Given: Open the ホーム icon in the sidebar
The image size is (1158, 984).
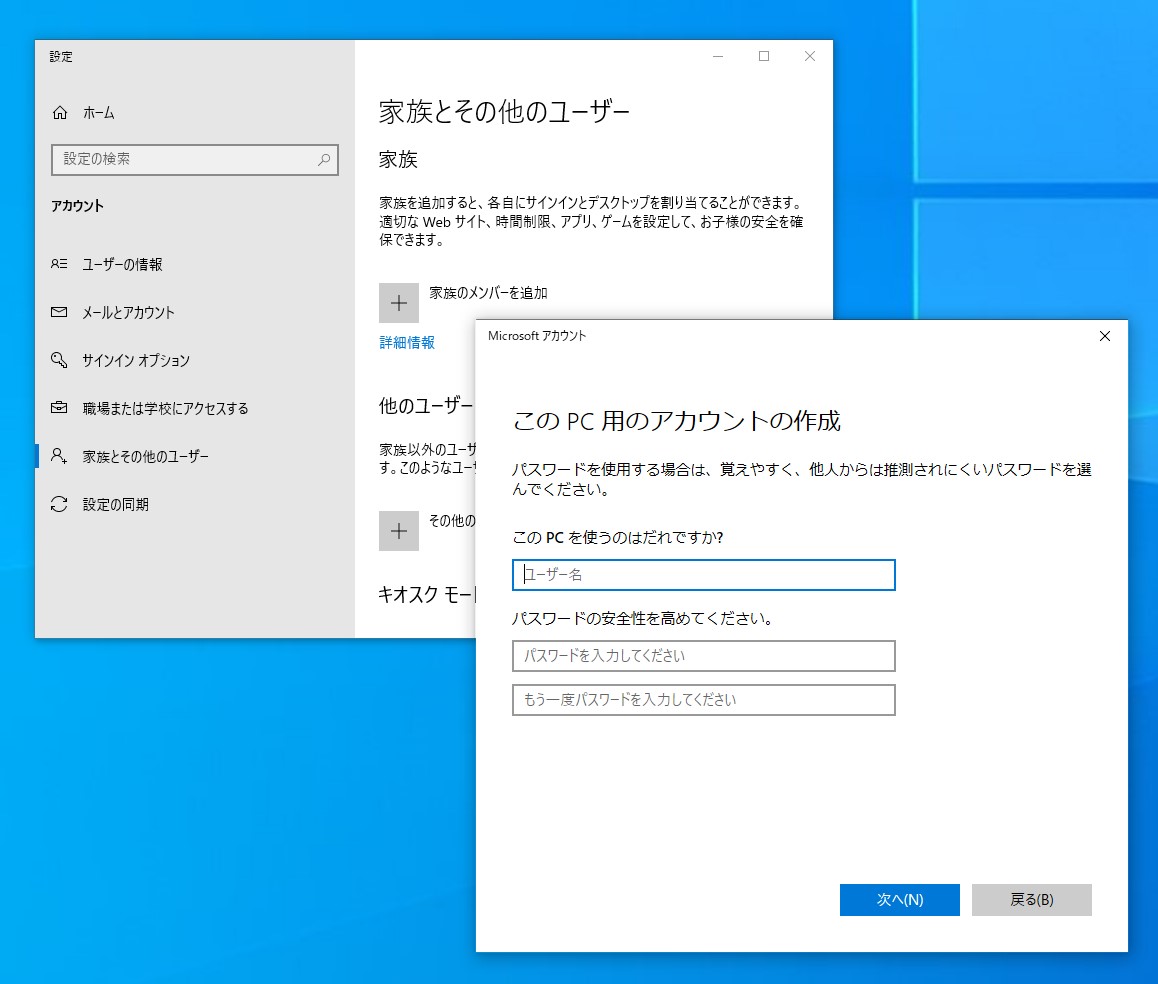Looking at the screenshot, I should [60, 113].
